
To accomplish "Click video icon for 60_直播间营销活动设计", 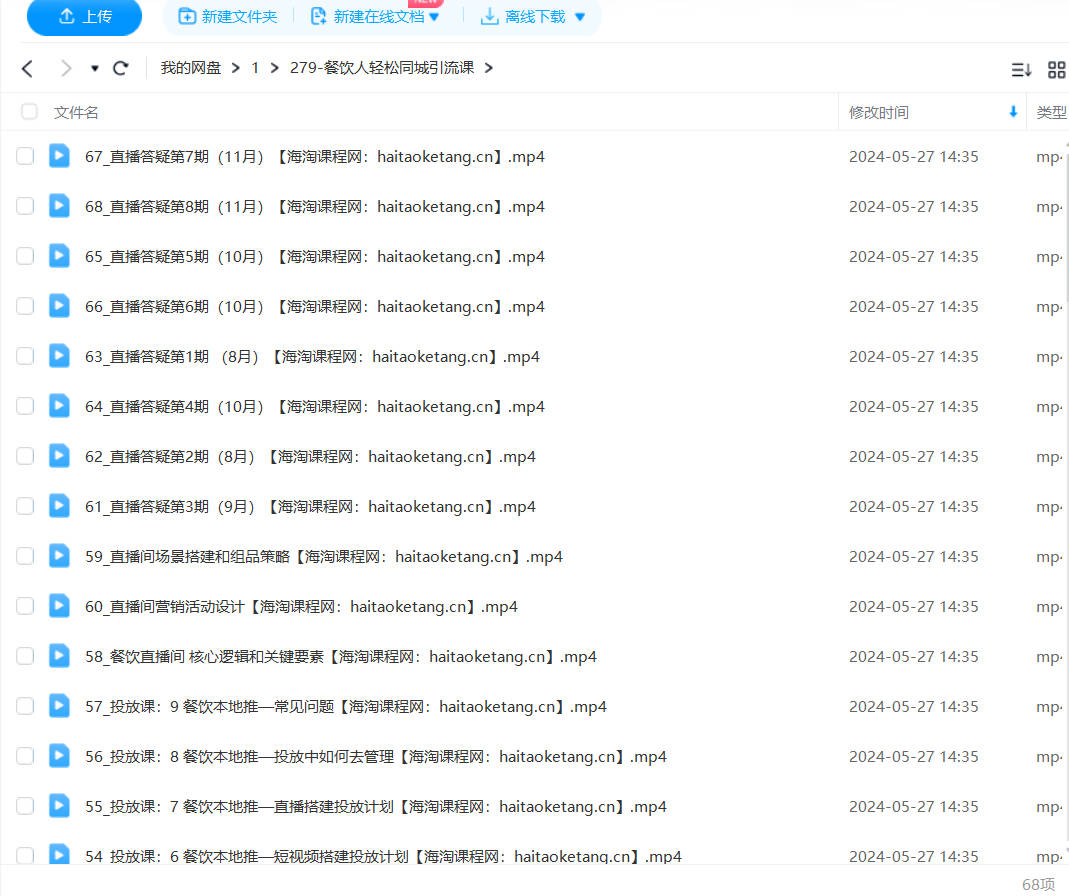I will 59,606.
